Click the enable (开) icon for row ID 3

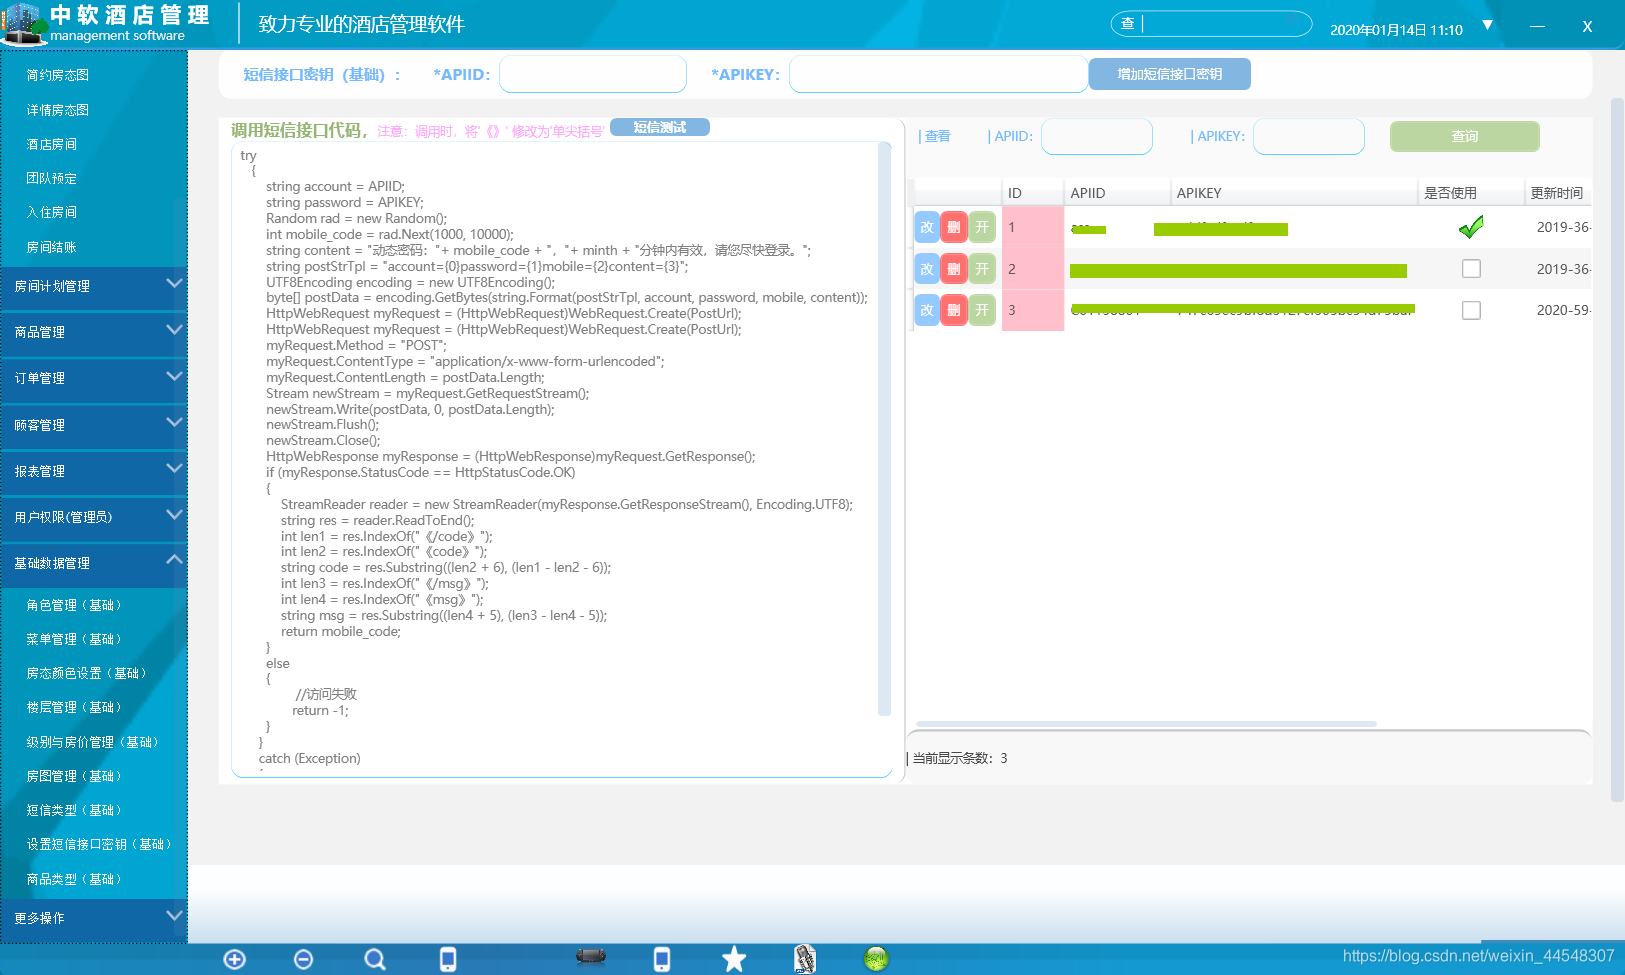pyautogui.click(x=982, y=310)
